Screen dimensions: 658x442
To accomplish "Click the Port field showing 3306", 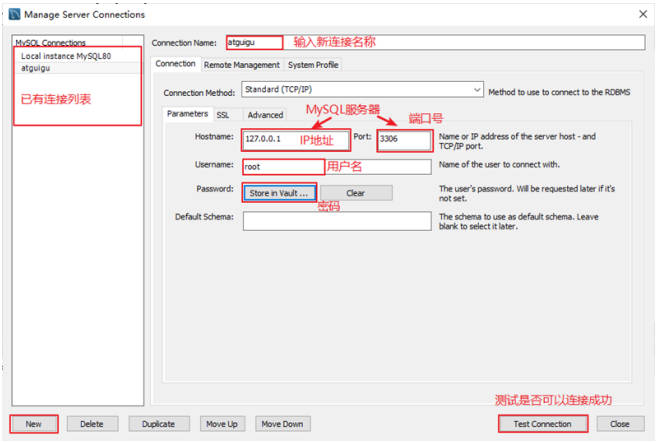I will tap(405, 140).
